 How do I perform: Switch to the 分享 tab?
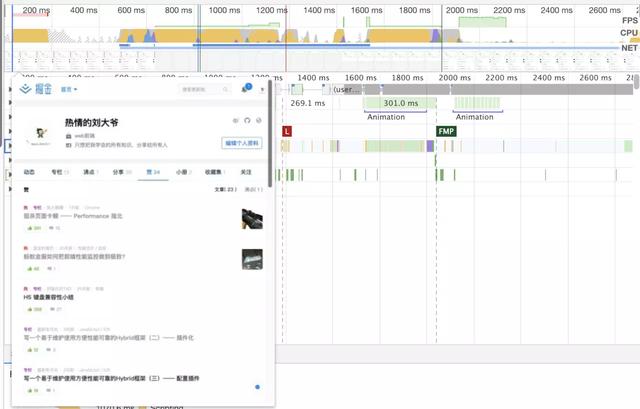(x=122, y=172)
